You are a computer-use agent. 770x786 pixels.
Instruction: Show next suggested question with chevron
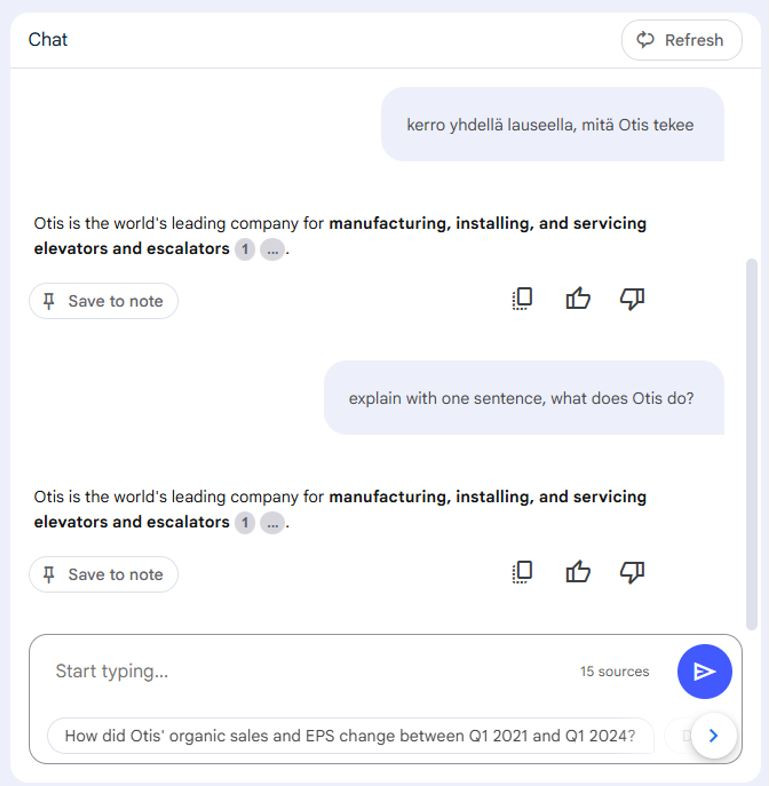pos(714,735)
